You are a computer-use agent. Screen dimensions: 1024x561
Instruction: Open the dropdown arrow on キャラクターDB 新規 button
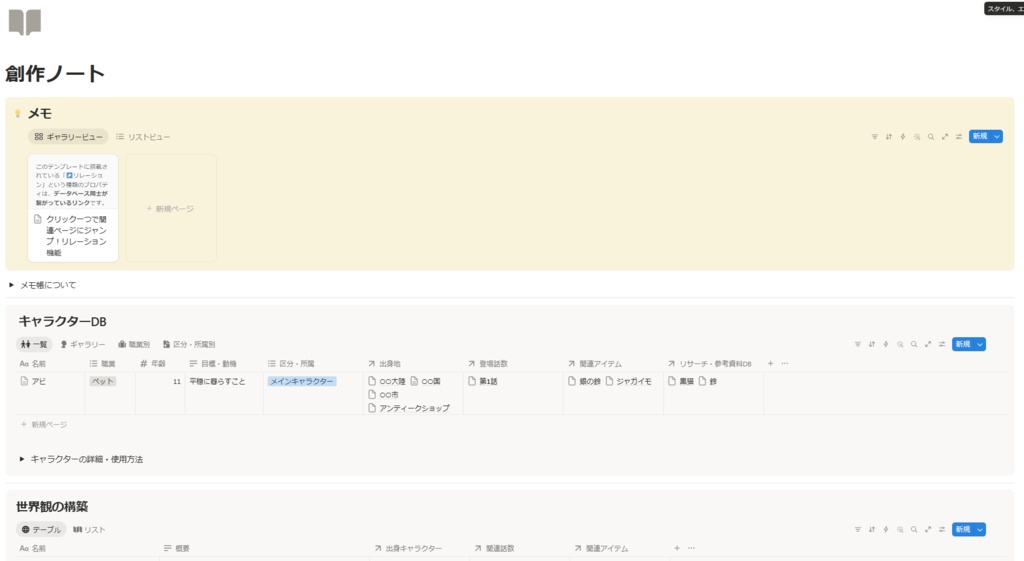(980, 344)
